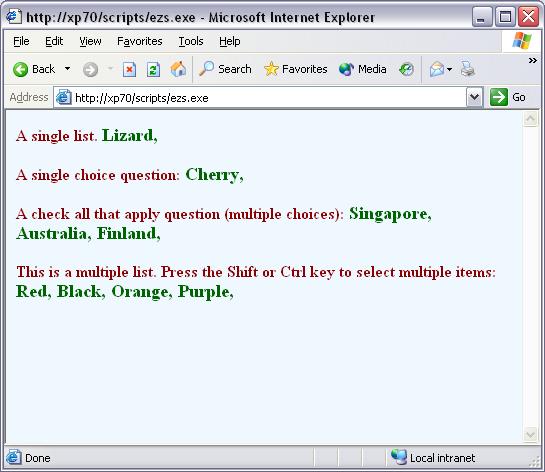The width and height of the screenshot is (545, 472).
Task: Expand the Mail envelope dropdown
Action: (x=449, y=69)
